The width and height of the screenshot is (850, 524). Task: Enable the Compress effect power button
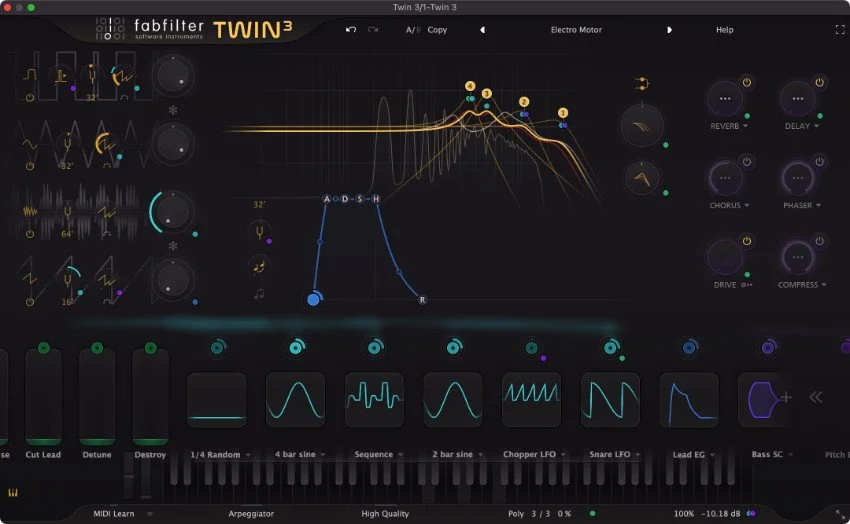(x=820, y=241)
